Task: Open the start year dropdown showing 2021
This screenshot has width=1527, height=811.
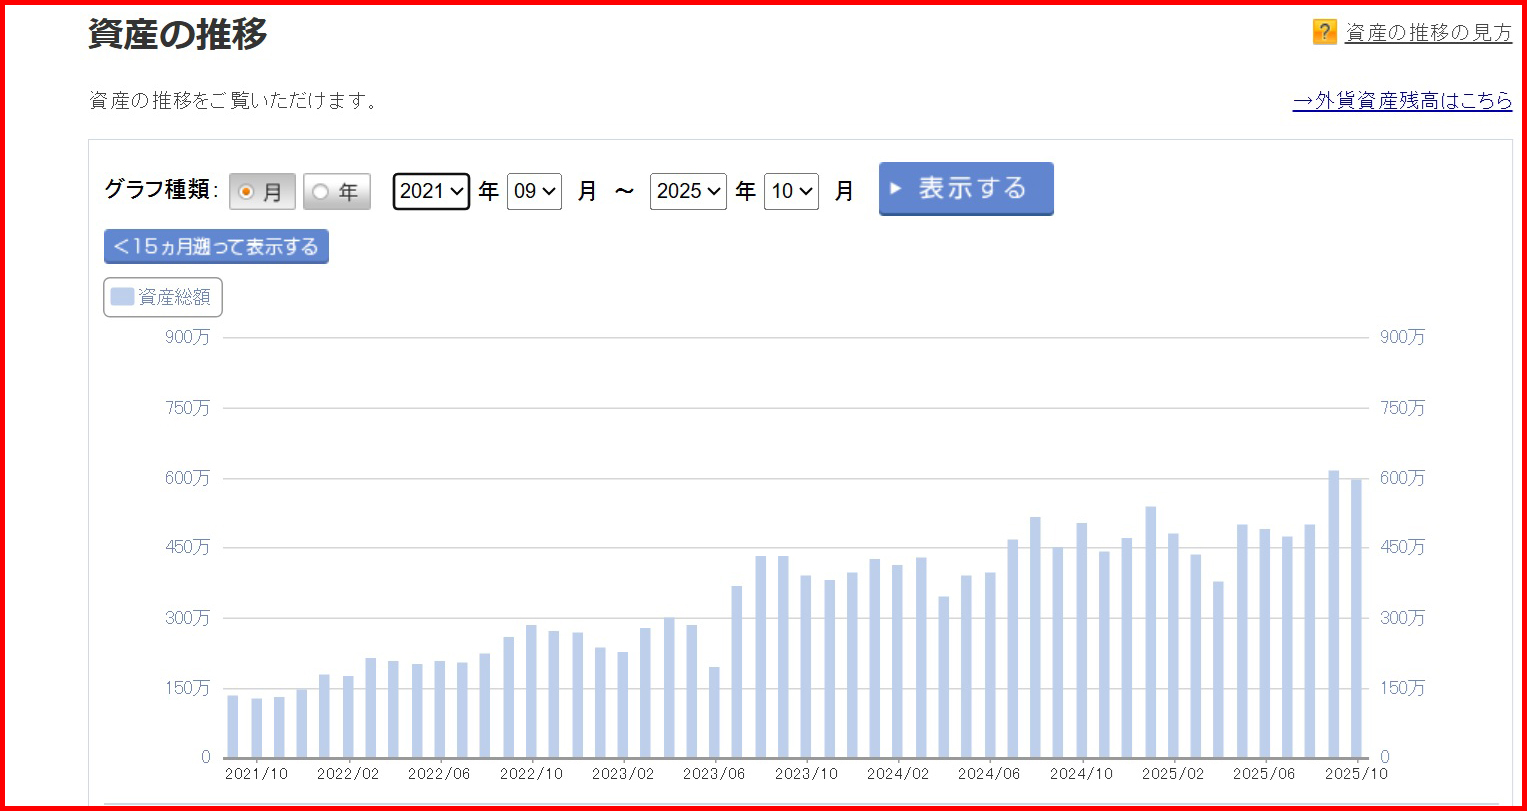Action: coord(431,191)
